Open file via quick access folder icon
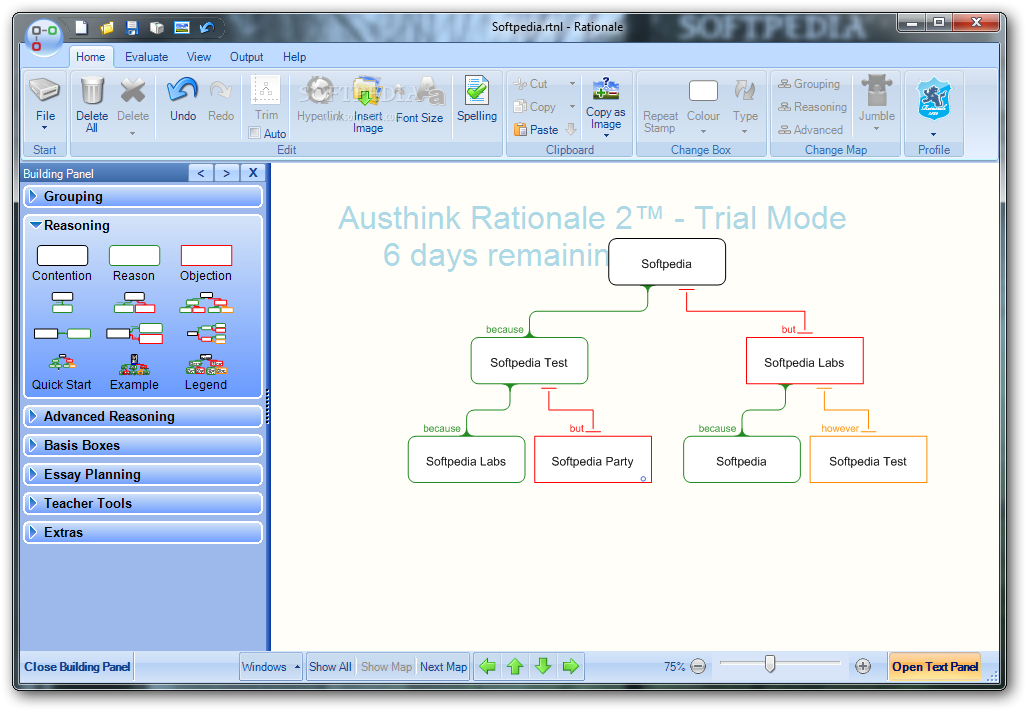Screen dimensions: 1027x711 click(107, 27)
